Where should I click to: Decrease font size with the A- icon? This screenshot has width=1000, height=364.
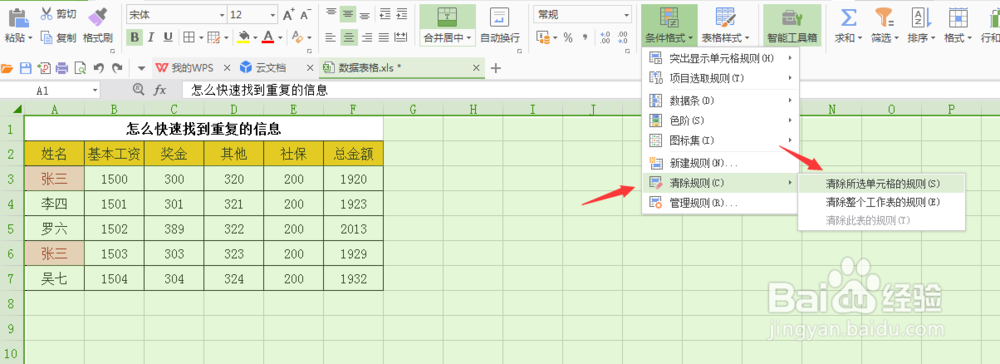click(306, 14)
